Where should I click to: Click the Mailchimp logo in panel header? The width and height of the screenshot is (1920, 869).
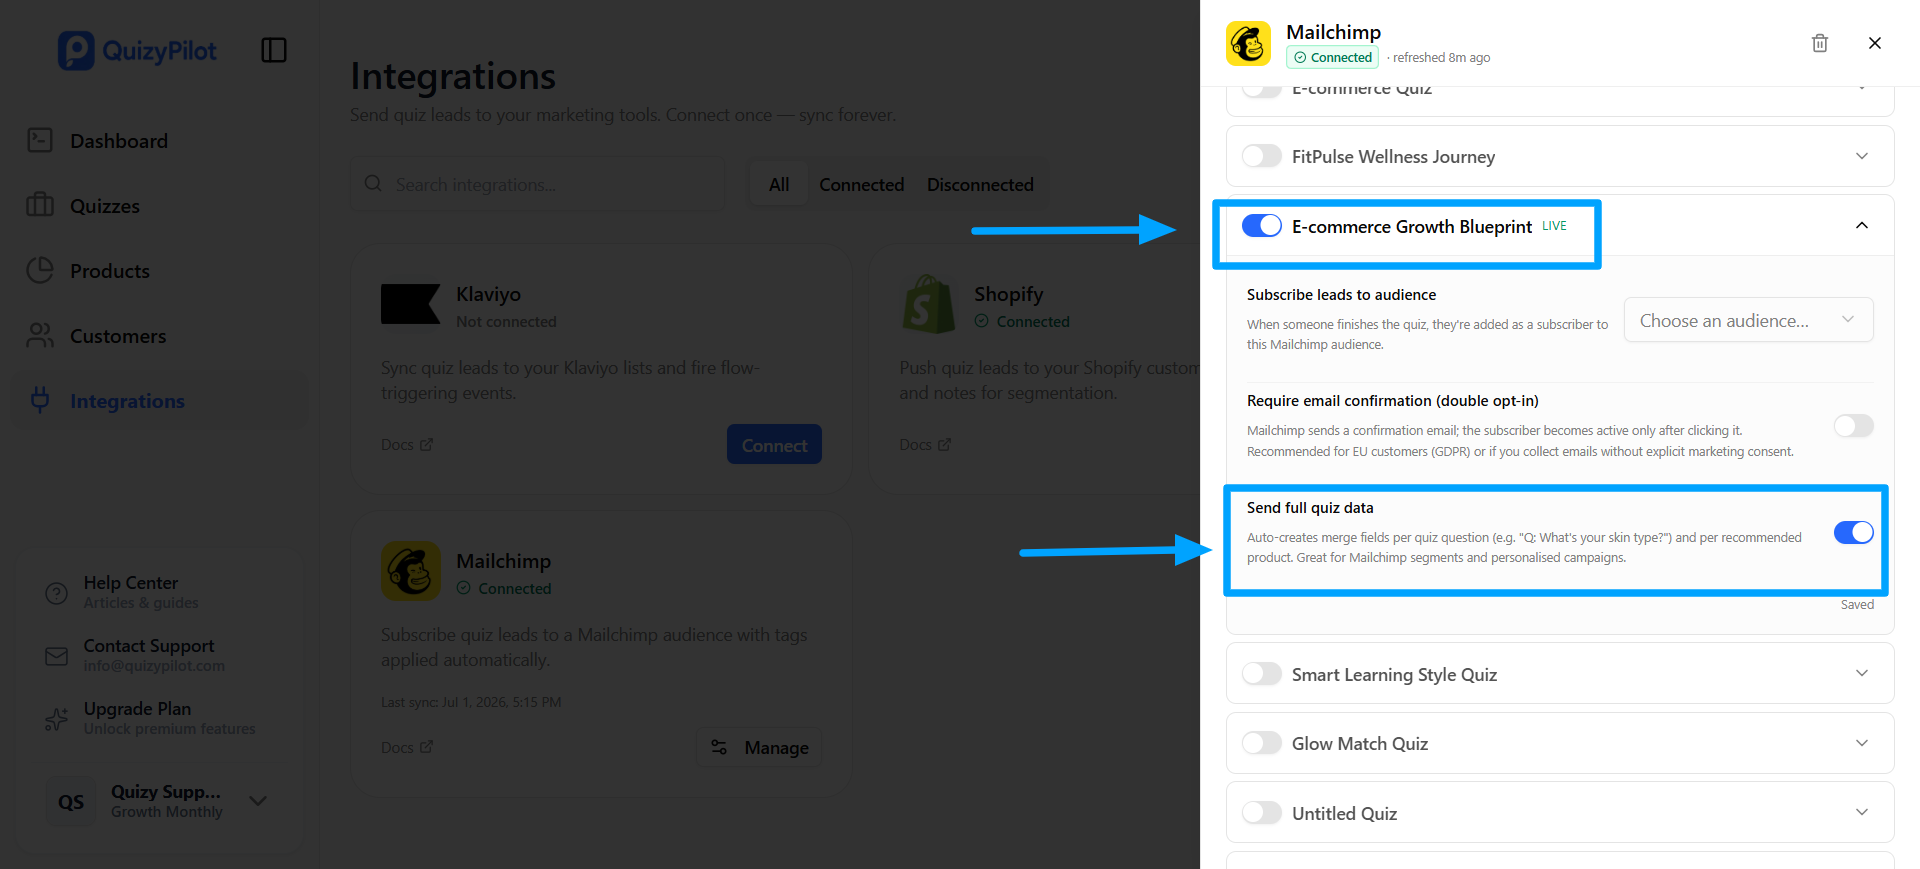point(1249,44)
